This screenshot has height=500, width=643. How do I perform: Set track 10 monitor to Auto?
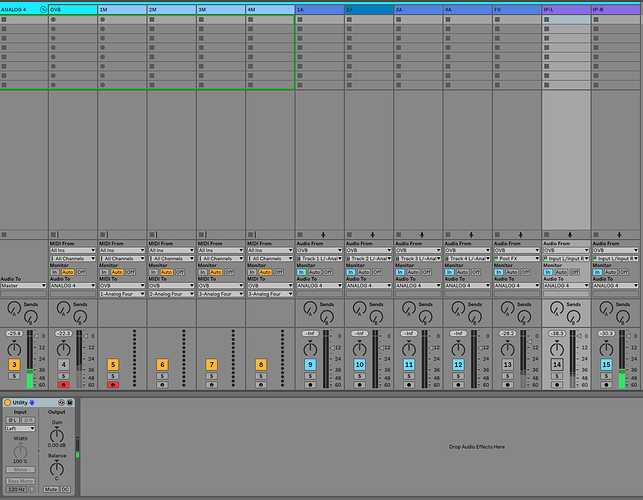365,271
